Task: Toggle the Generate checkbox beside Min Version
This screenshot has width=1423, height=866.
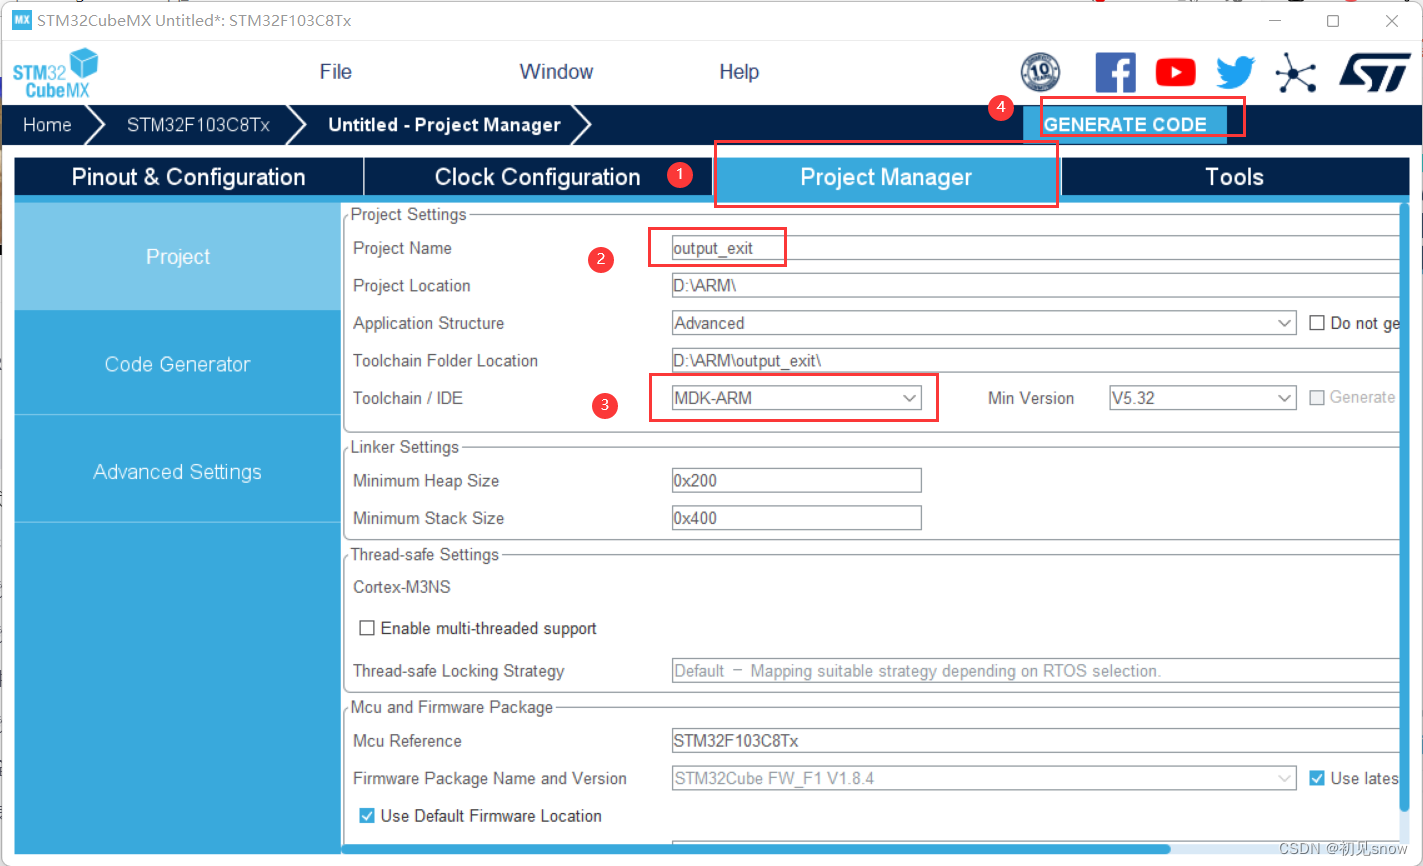Action: click(1317, 397)
